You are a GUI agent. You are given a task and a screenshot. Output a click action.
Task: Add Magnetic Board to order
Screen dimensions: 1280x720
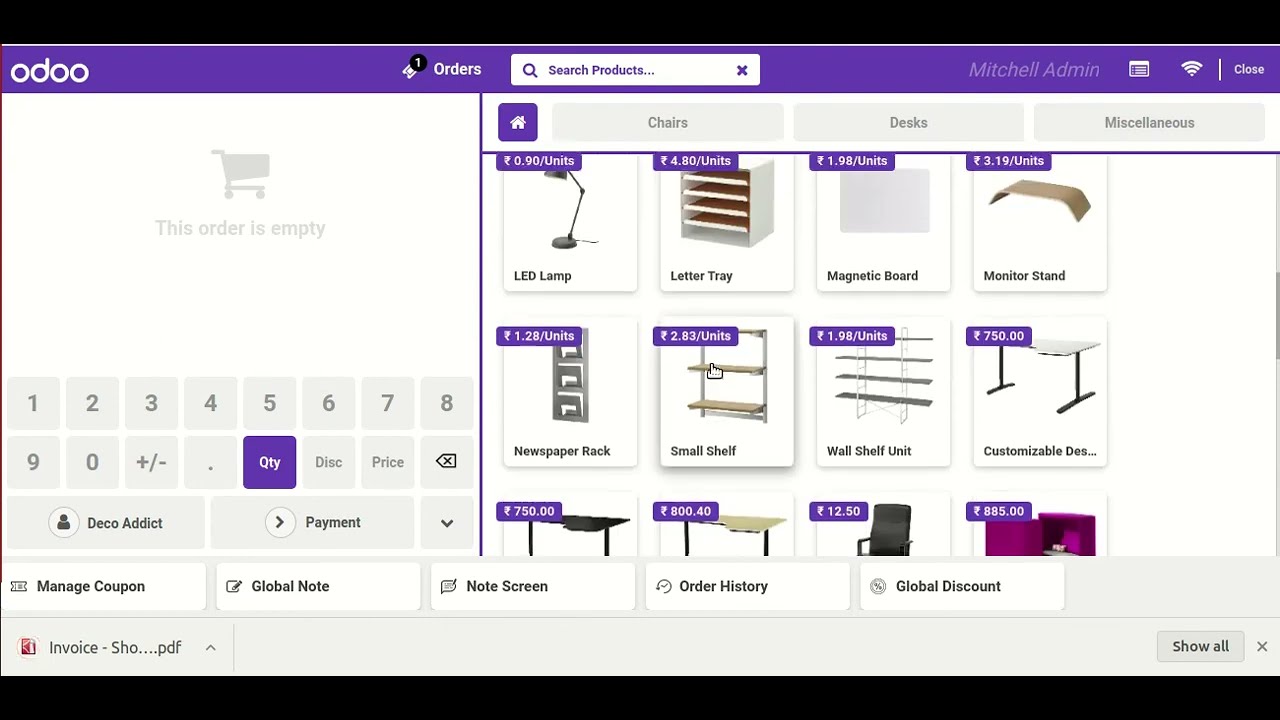click(884, 222)
